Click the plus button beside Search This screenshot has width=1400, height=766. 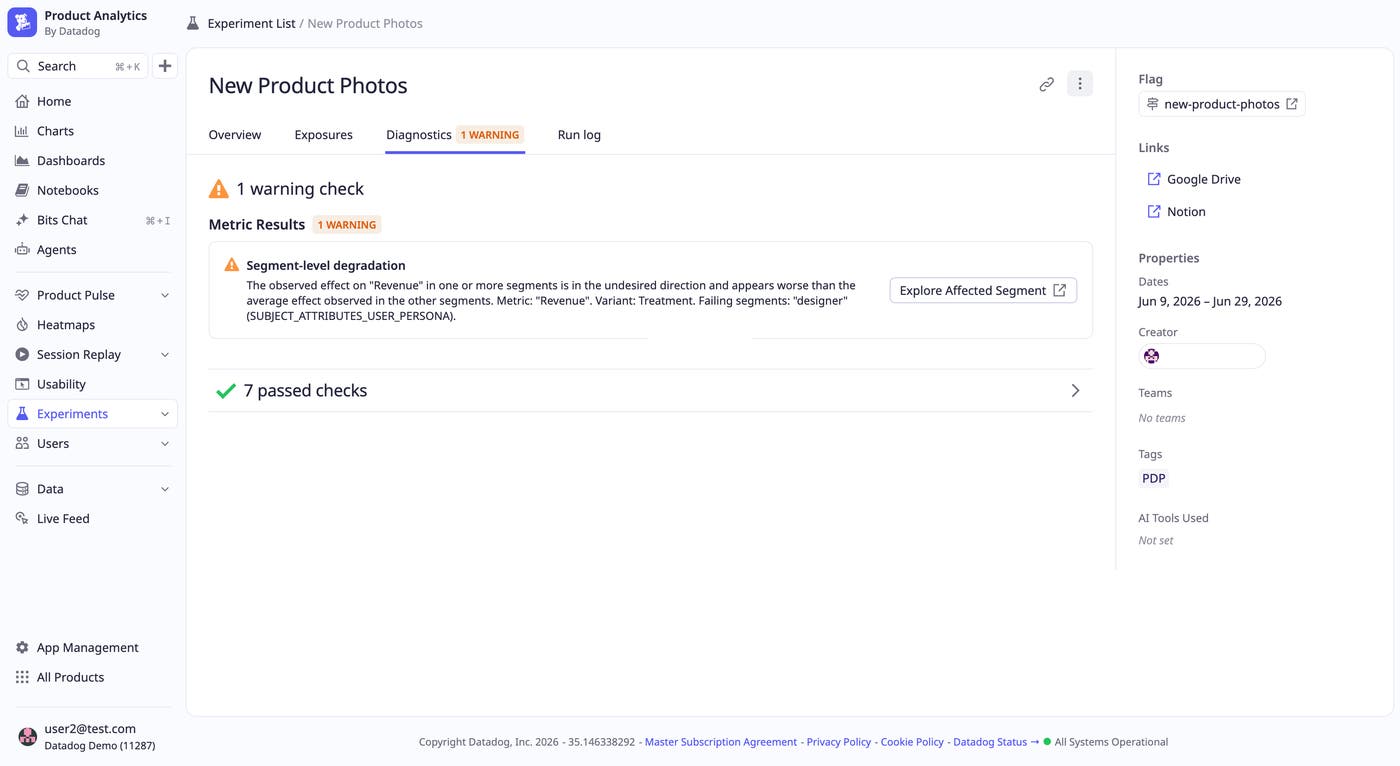pyautogui.click(x=165, y=66)
